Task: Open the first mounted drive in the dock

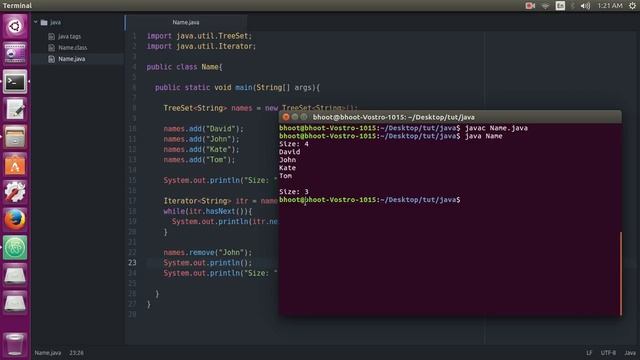Action: pos(15,275)
